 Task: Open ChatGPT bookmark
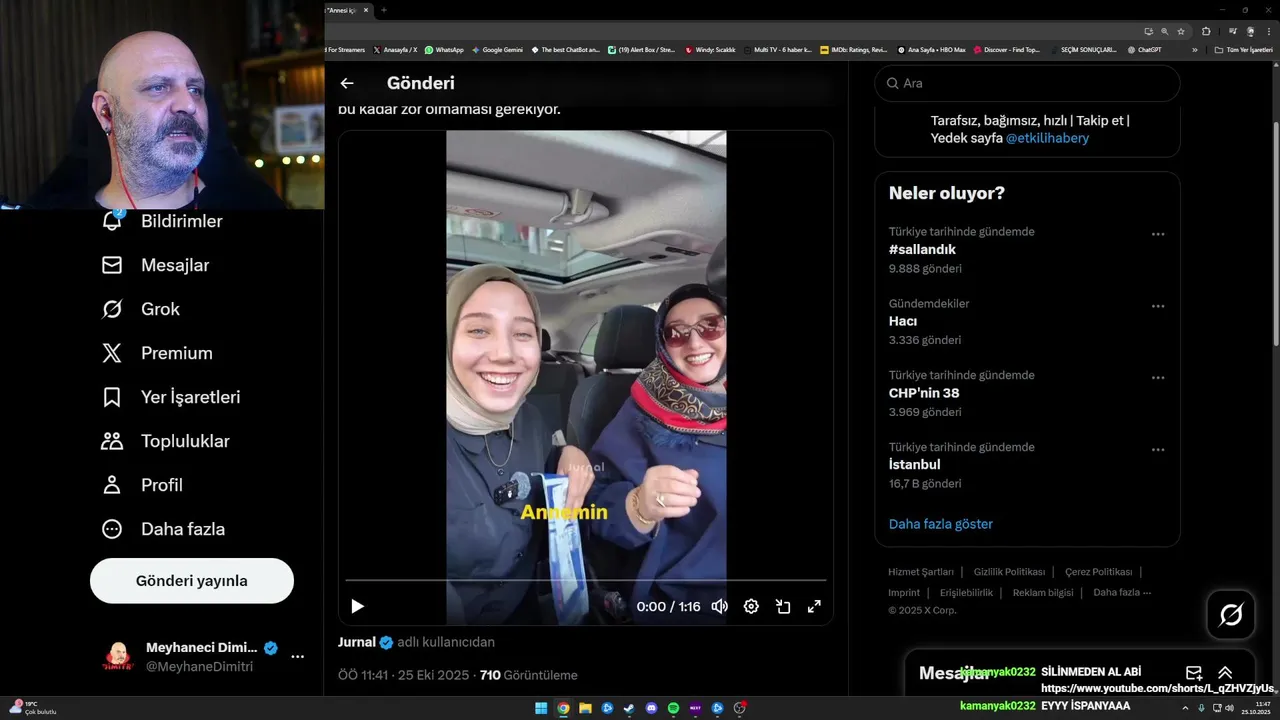[1144, 49]
